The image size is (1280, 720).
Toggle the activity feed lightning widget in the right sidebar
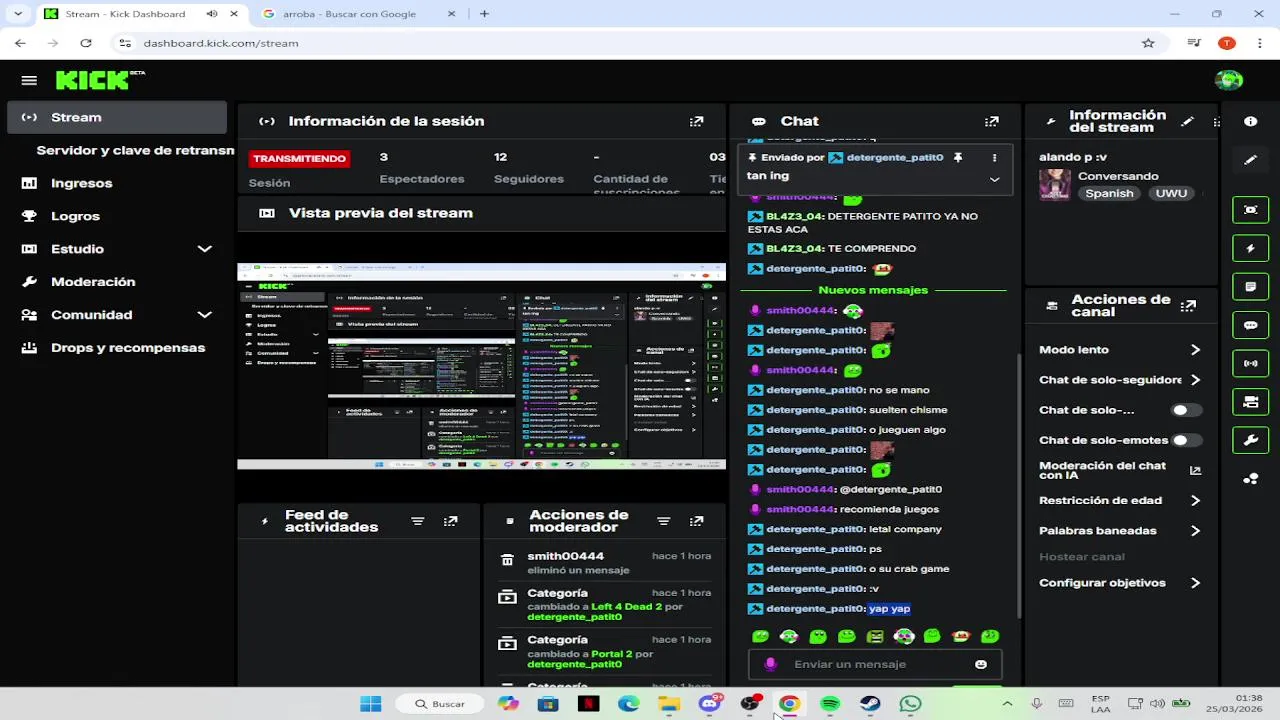(x=1250, y=248)
